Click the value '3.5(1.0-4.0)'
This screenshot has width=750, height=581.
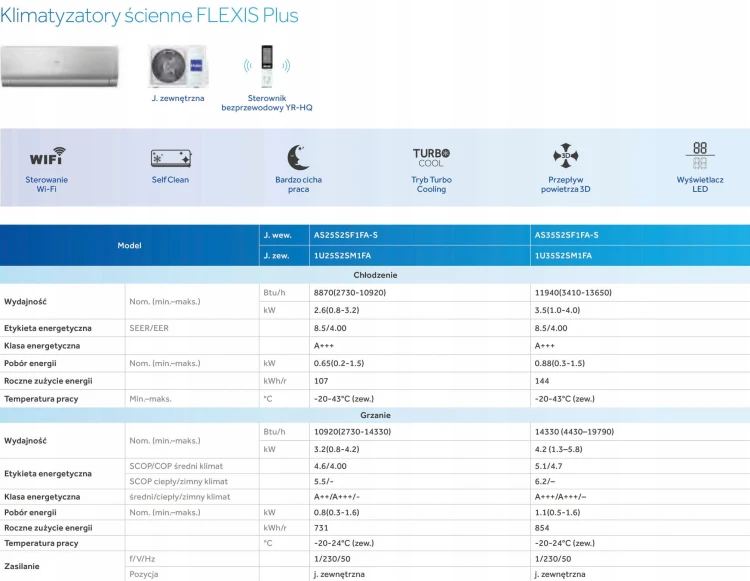(x=557, y=310)
